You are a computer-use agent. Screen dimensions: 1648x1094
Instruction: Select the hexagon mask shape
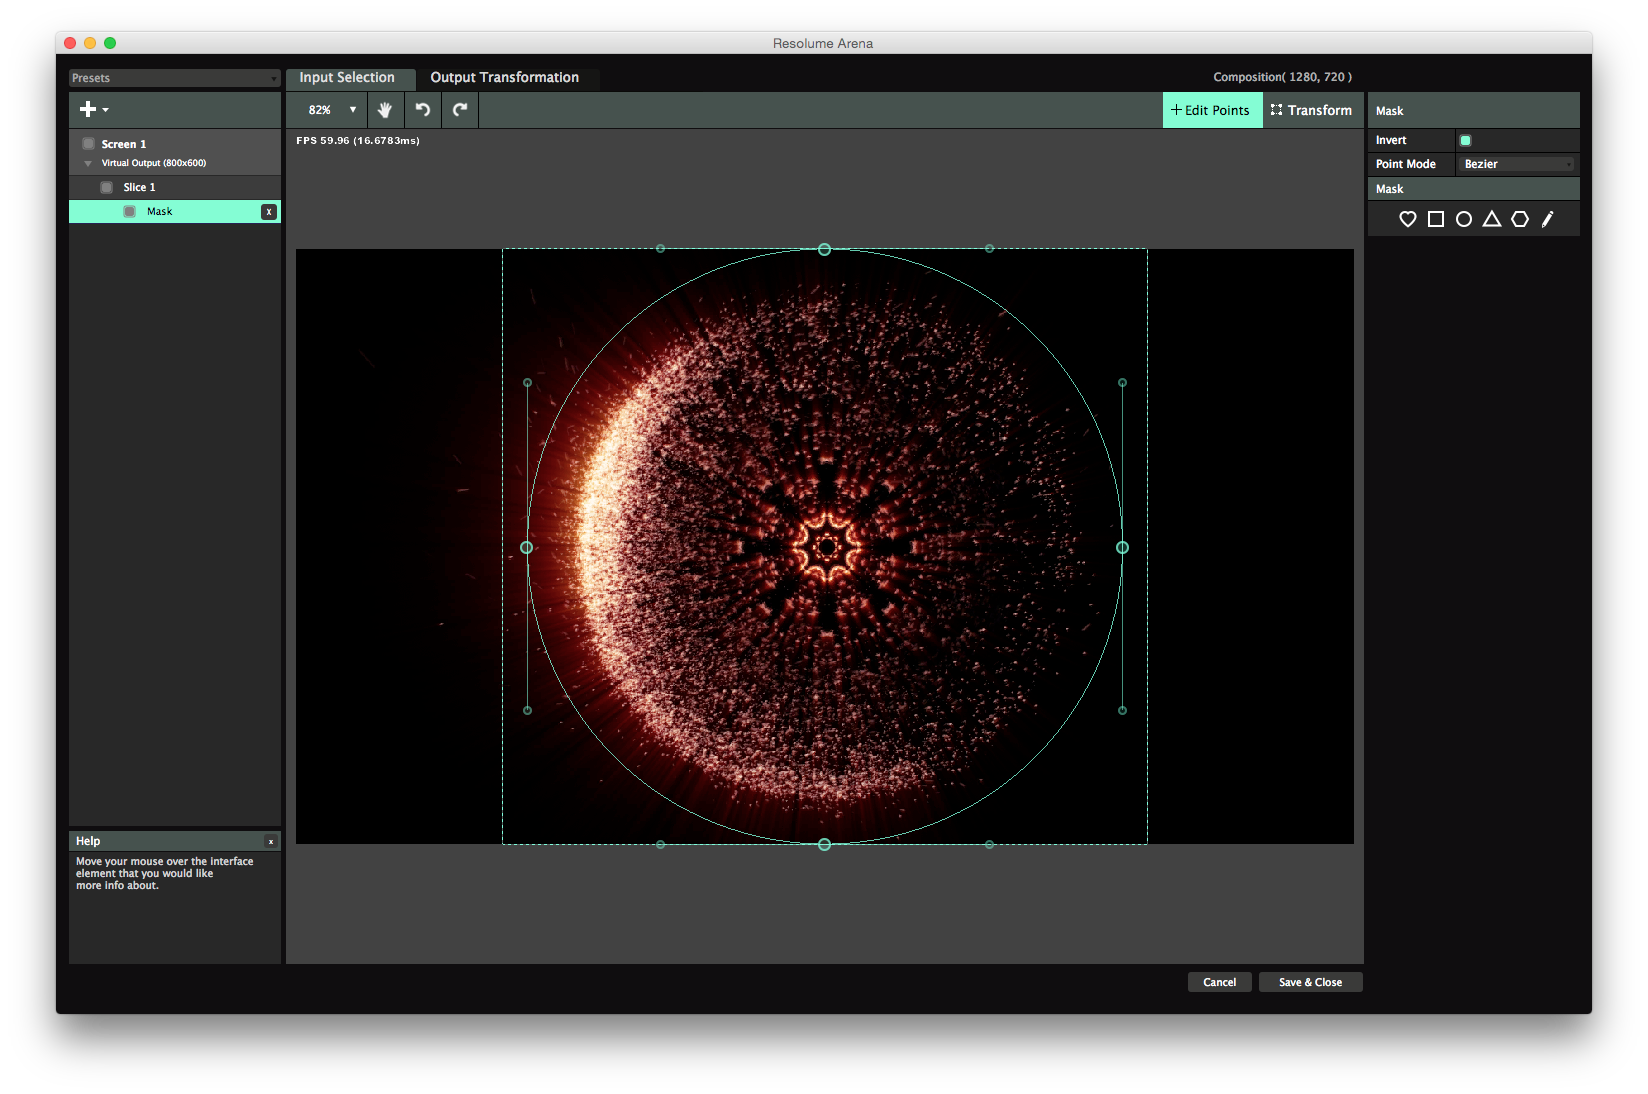tap(1519, 219)
